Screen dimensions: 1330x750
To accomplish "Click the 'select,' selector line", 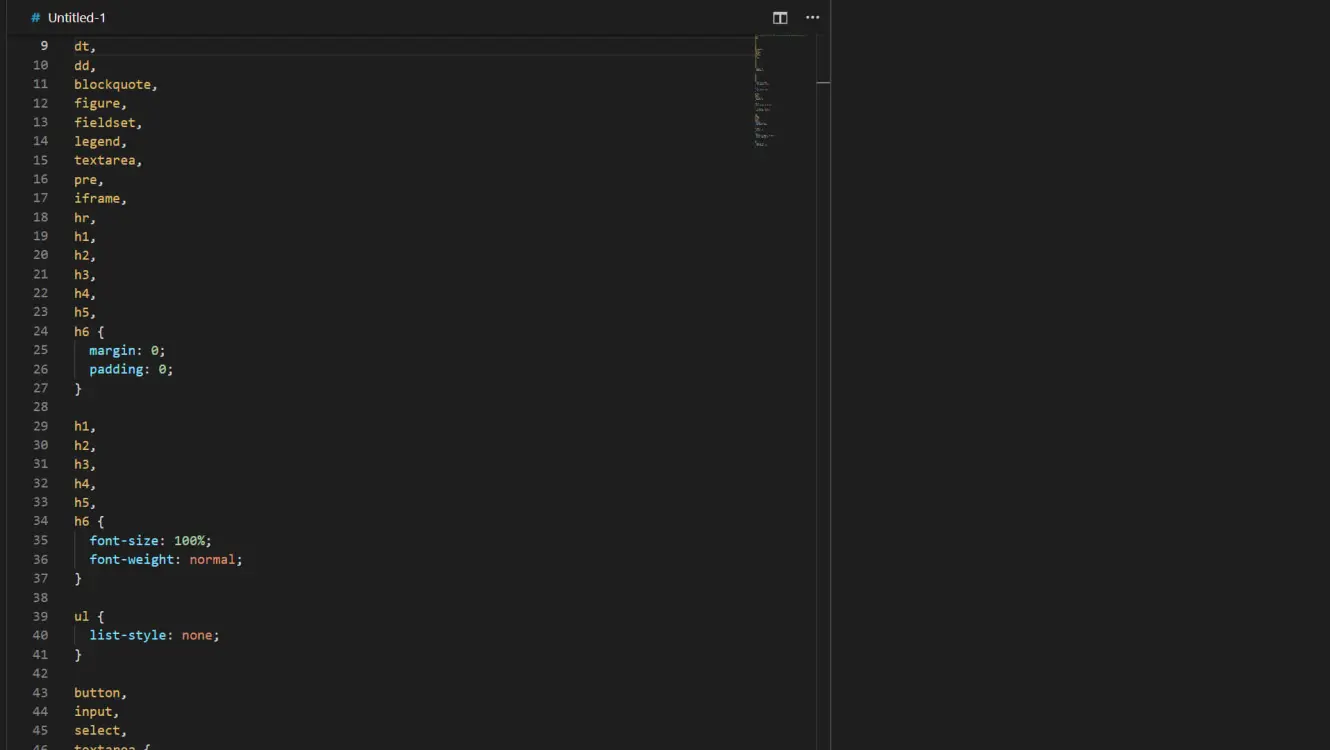I will click(100, 730).
